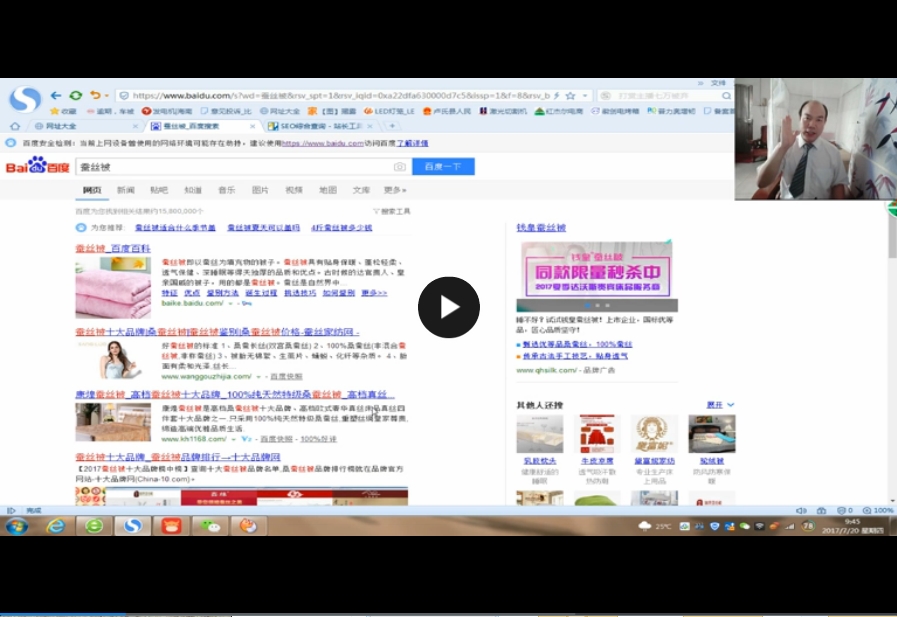Image resolution: width=897 pixels, height=617 pixels.
Task: Play the video with the center play button
Action: pos(448,307)
